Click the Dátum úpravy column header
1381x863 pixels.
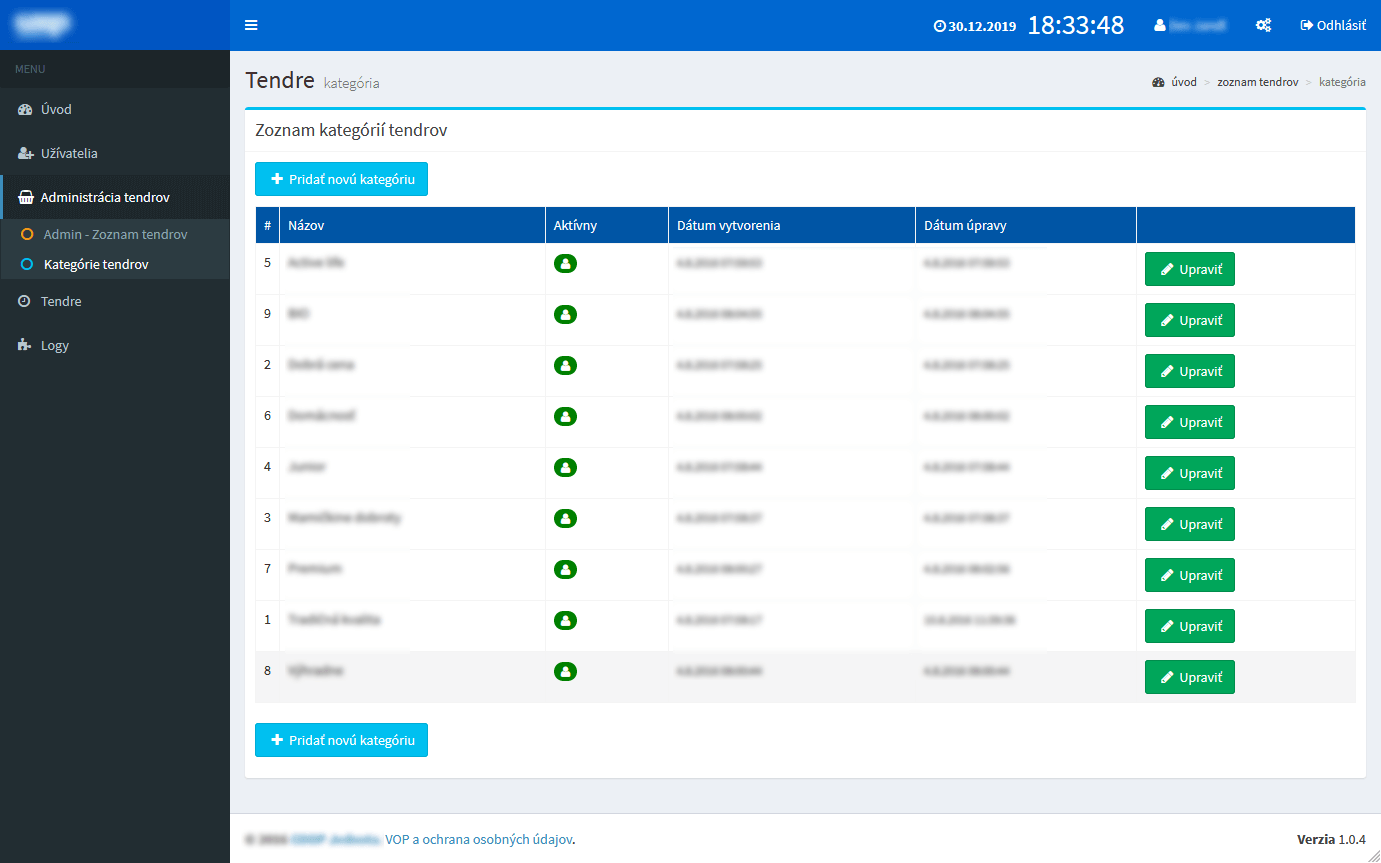pos(1026,225)
